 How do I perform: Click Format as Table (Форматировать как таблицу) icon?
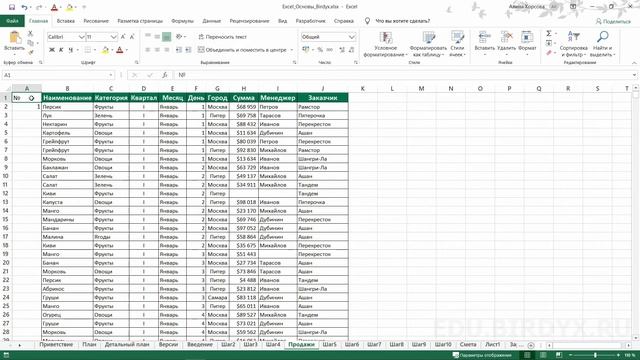click(x=428, y=38)
